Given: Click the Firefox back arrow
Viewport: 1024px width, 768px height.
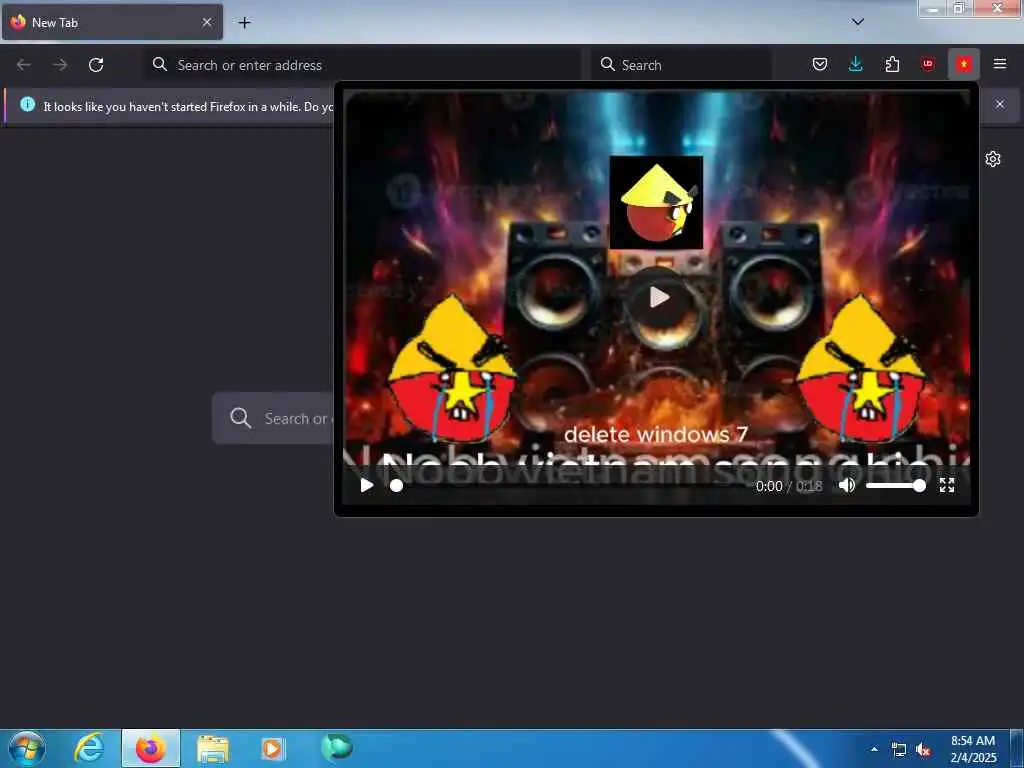Looking at the screenshot, I should tap(24, 65).
